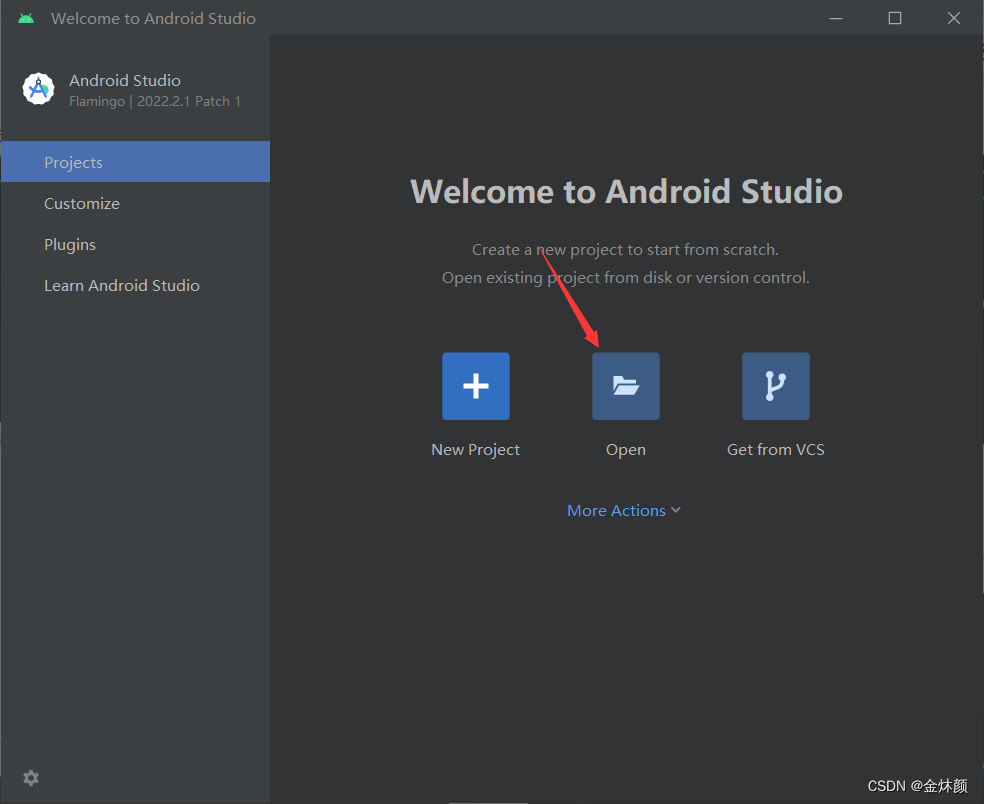
Task: Click the Get from VCS label
Action: (x=776, y=449)
